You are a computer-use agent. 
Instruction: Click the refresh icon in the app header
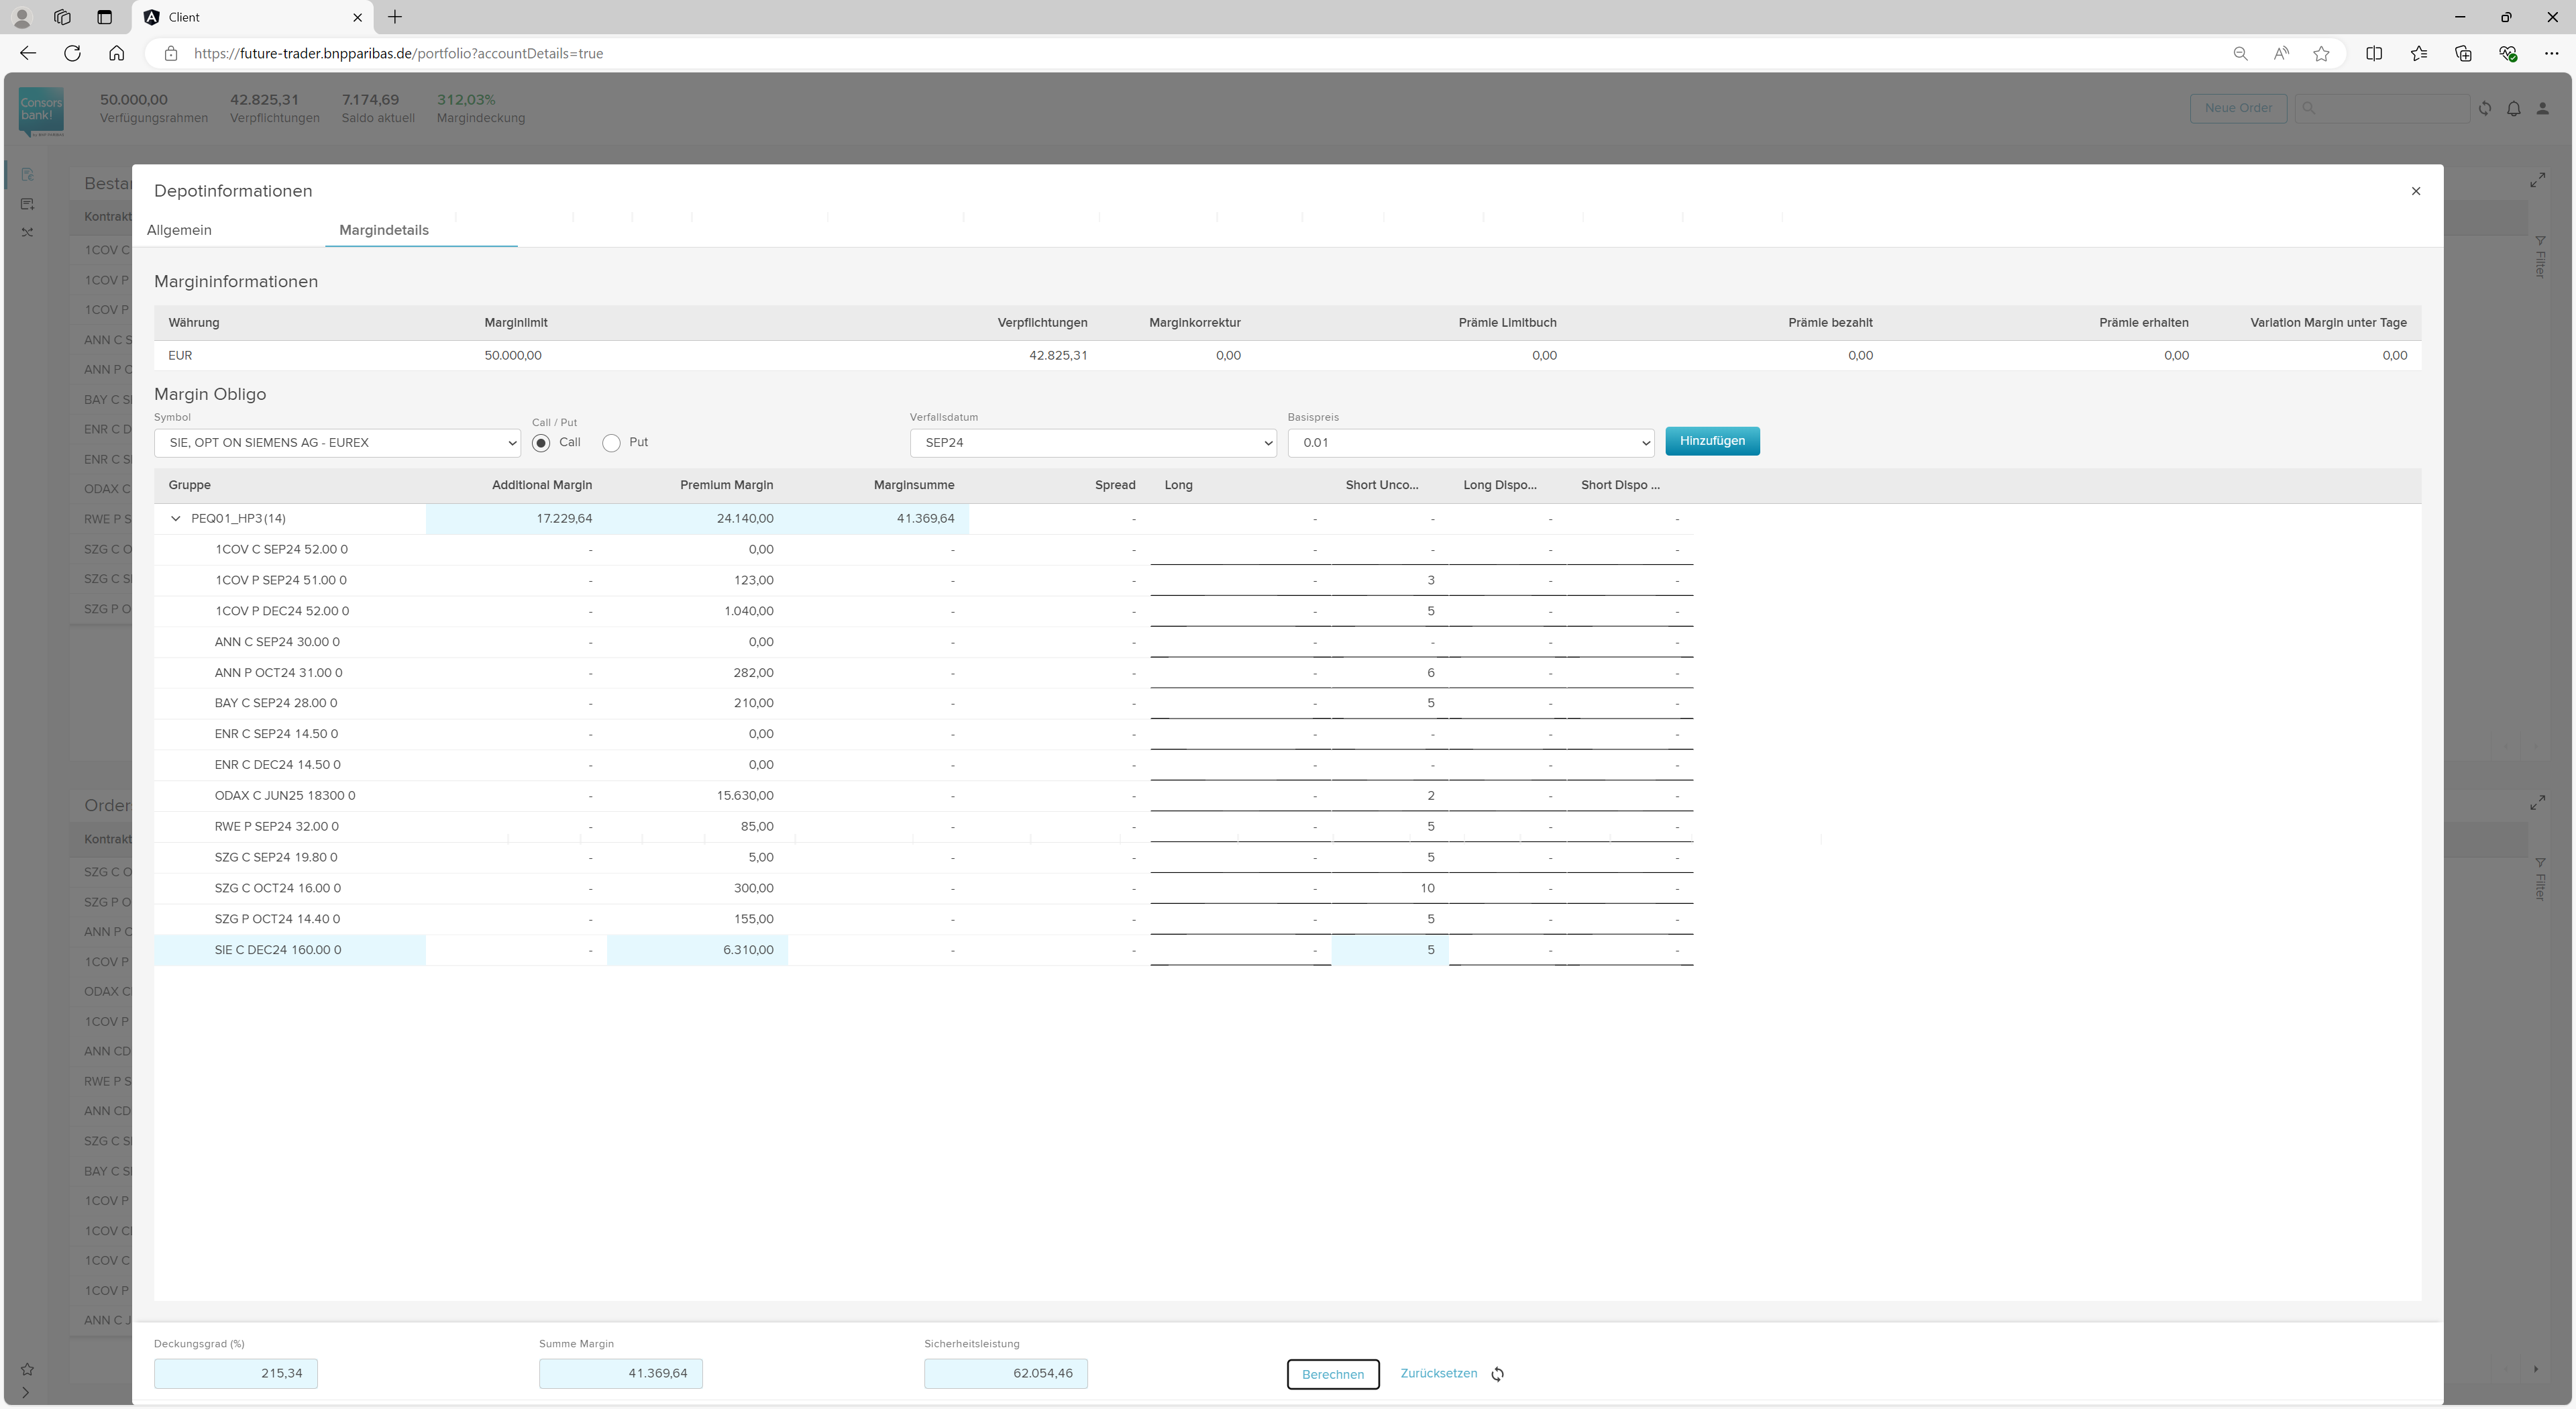[x=2484, y=108]
